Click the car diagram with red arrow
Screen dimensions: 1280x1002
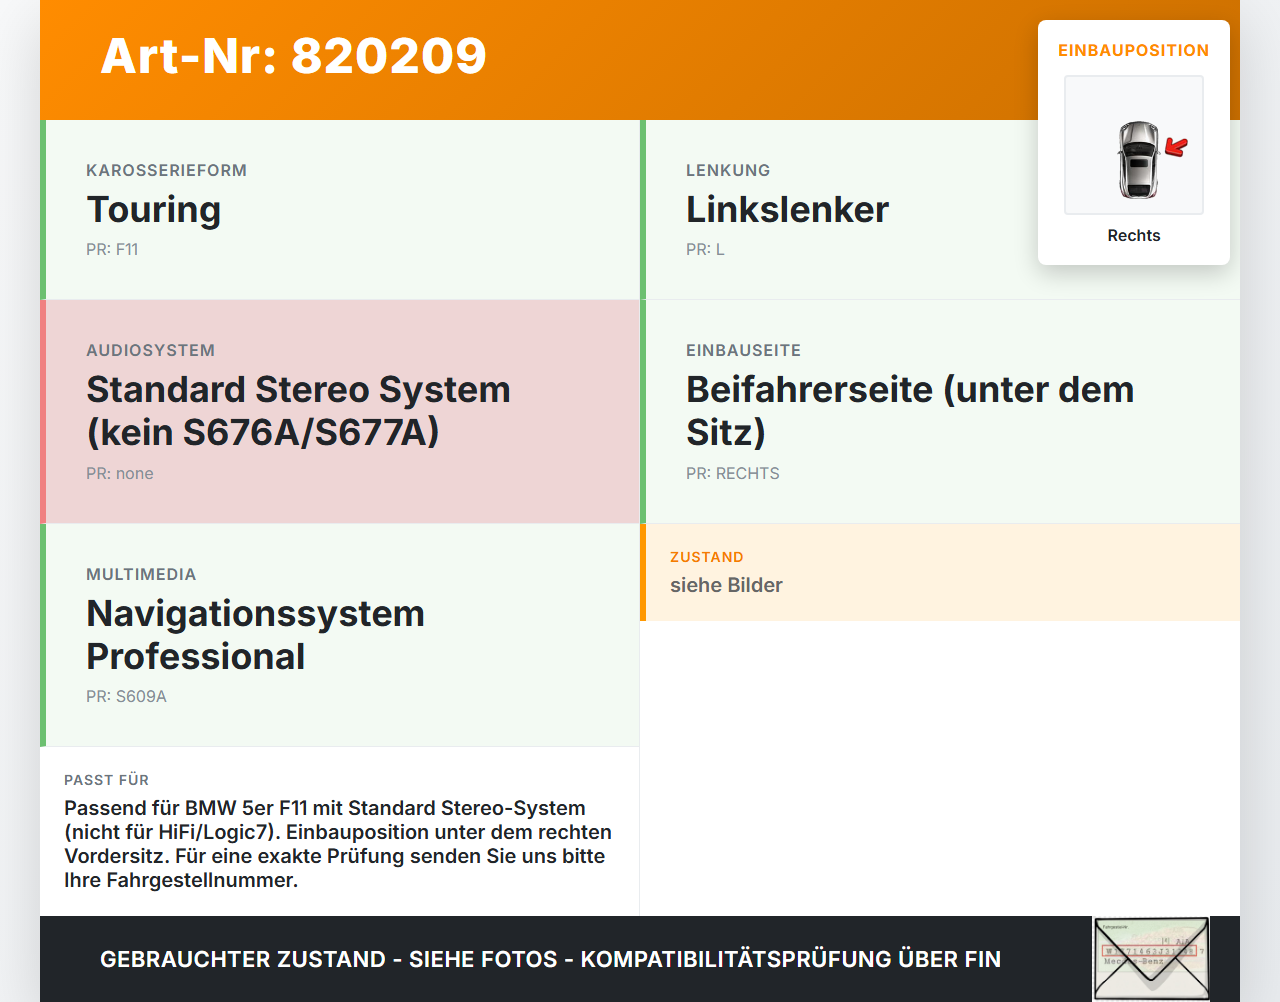pos(1134,145)
